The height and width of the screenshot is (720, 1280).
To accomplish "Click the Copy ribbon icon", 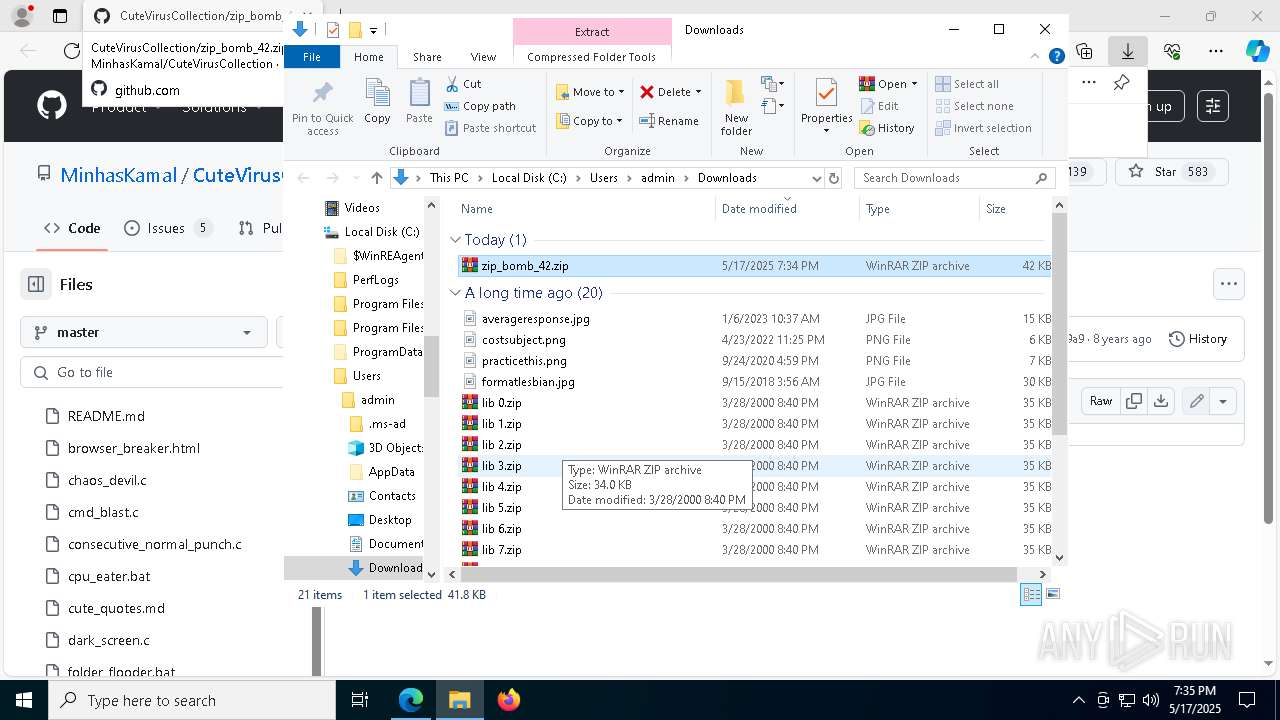I will coord(377,101).
